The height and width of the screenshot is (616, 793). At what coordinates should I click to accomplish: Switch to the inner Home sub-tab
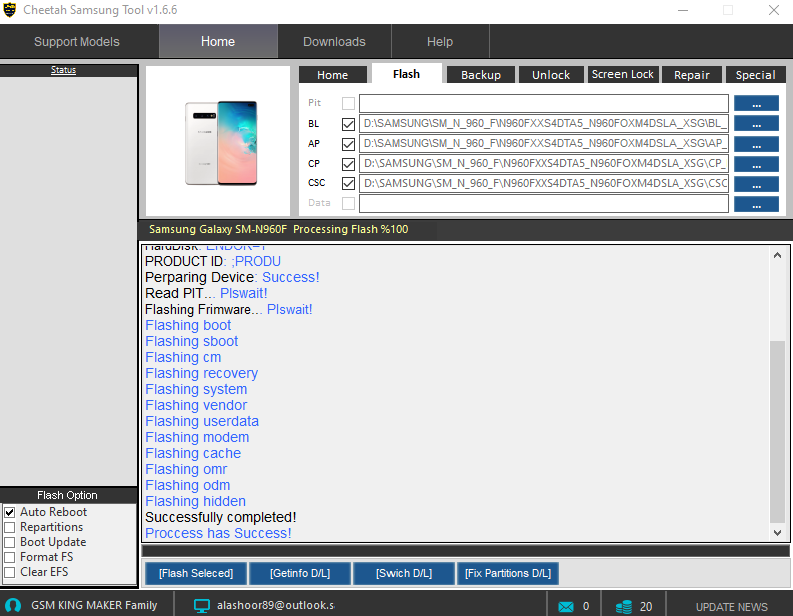[333, 75]
